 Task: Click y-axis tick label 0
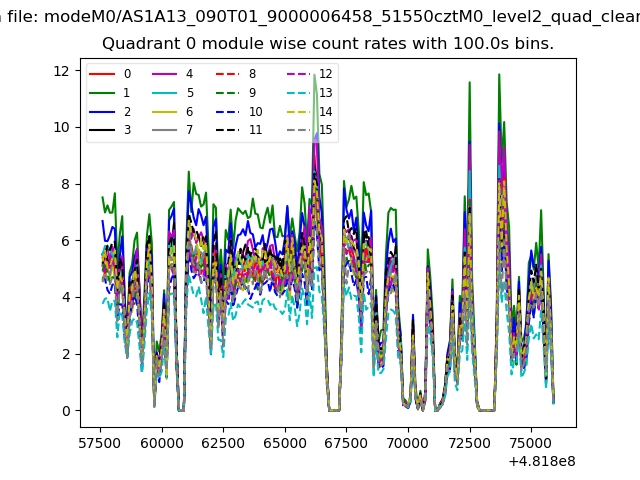point(66,411)
